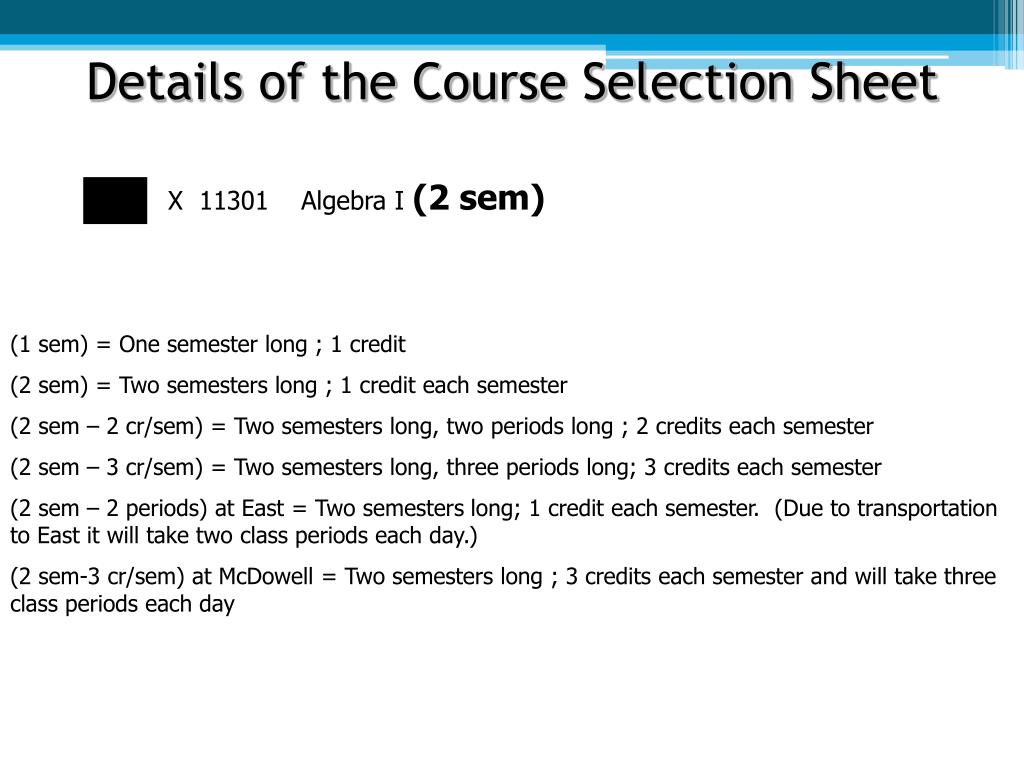
Task: Click the slide title Details of the Course Selection Sheet
Action: point(513,82)
